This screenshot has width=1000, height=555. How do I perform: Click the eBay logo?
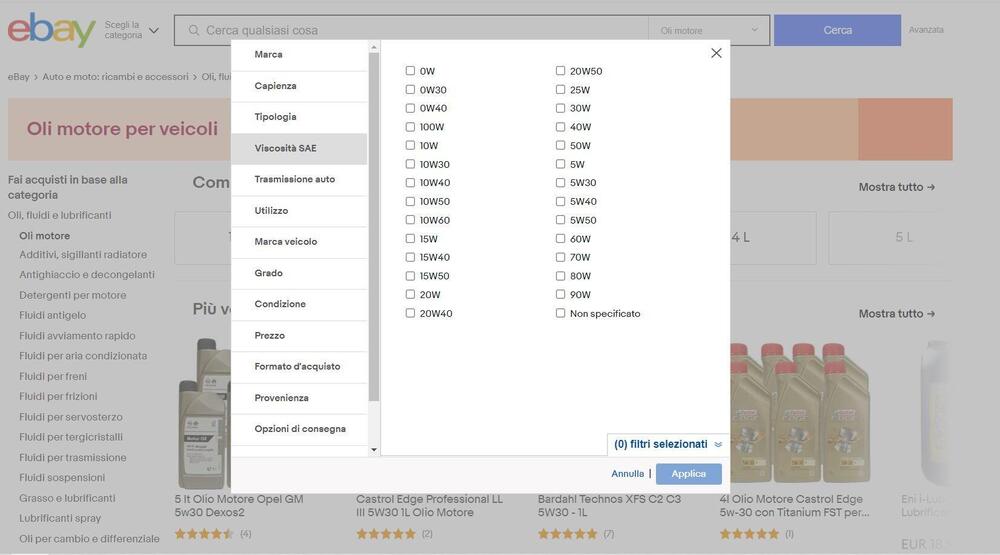pos(52,29)
